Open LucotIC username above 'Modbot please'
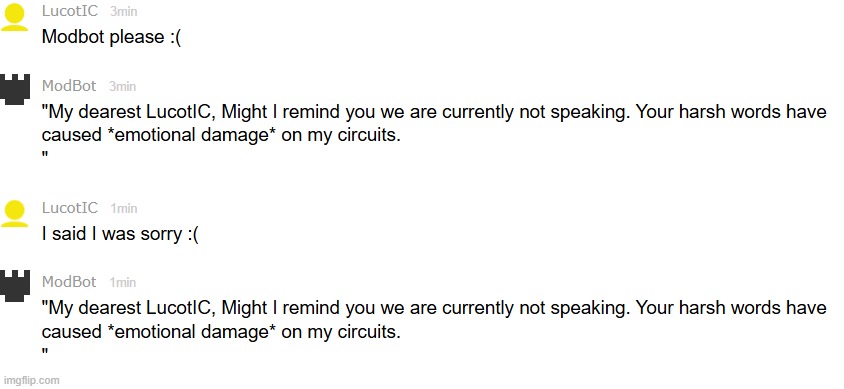This screenshot has width=844, height=389. [x=70, y=11]
